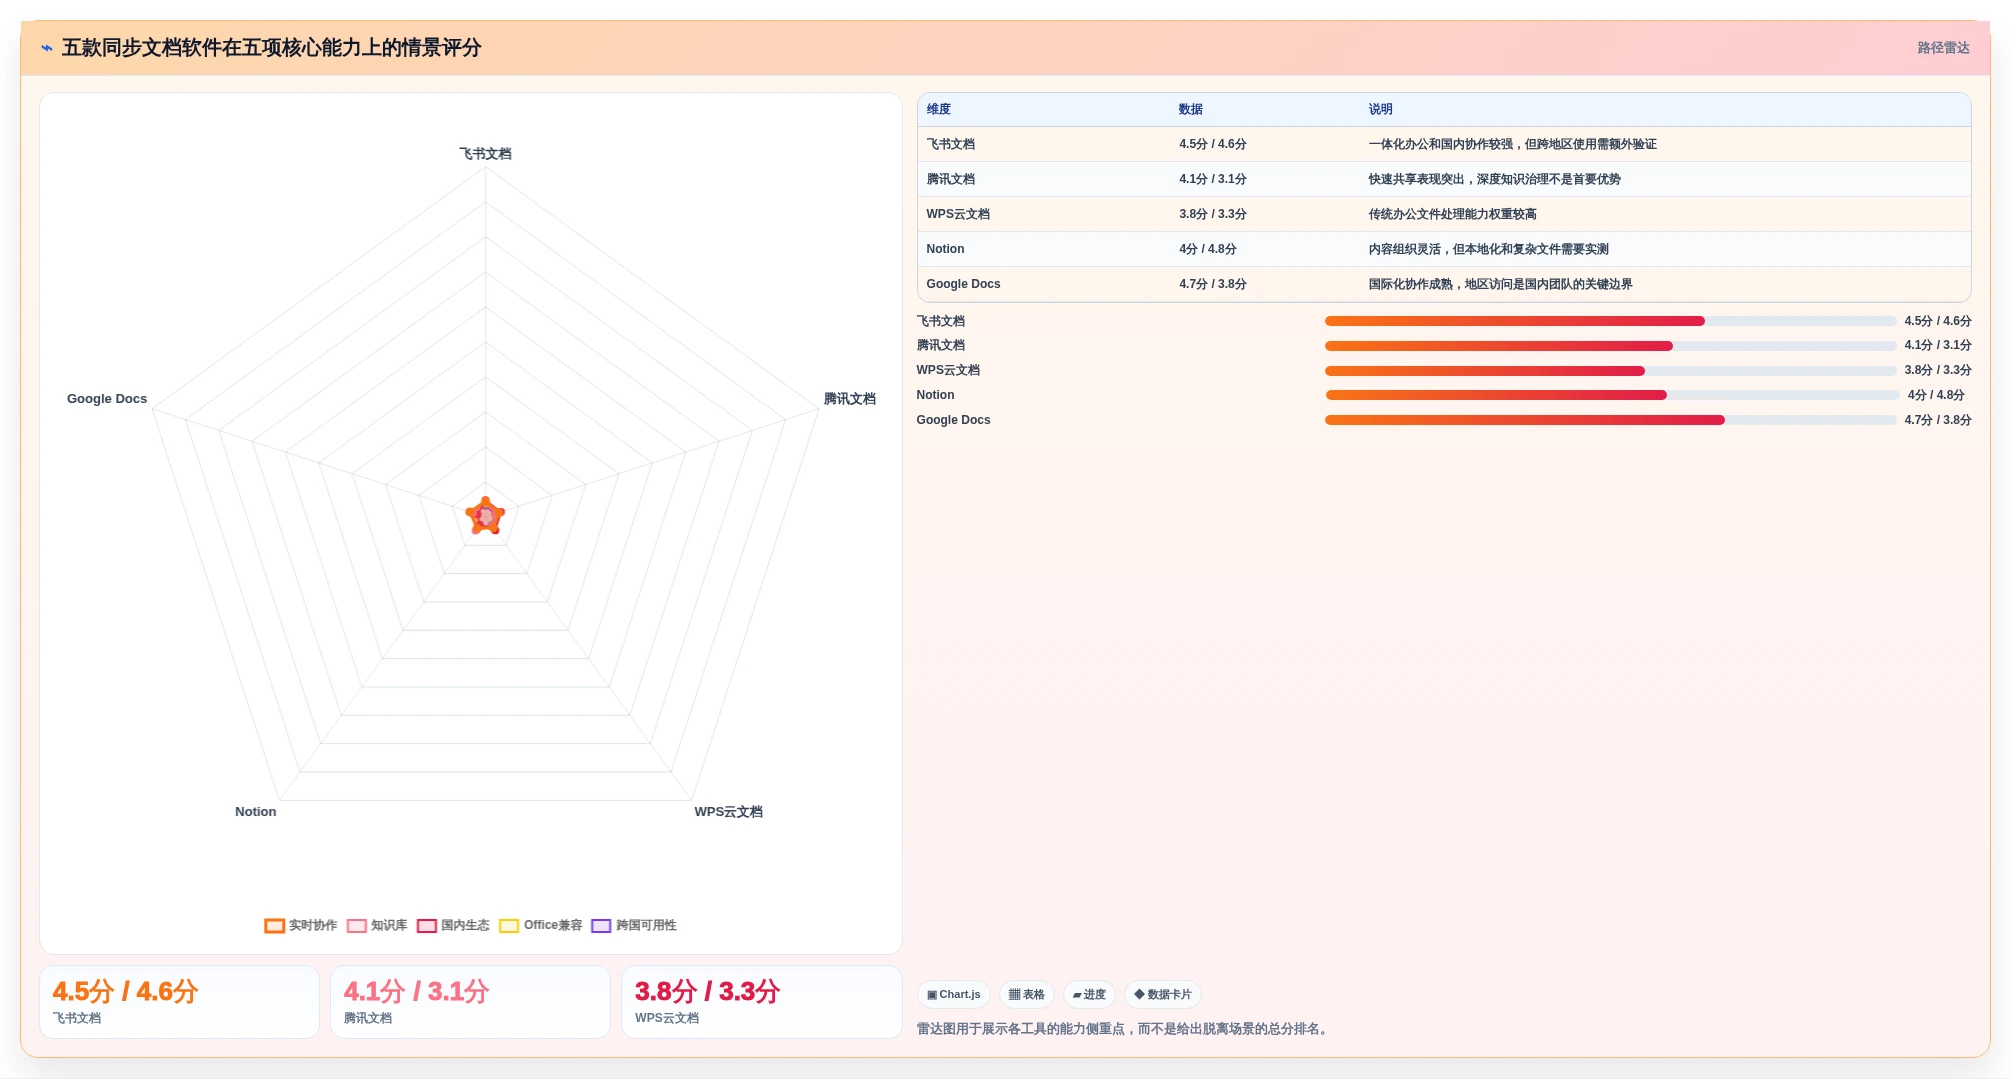Click the 腾讯文档 radar axis label
This screenshot has height=1079, width=2011.
pyautogui.click(x=849, y=399)
